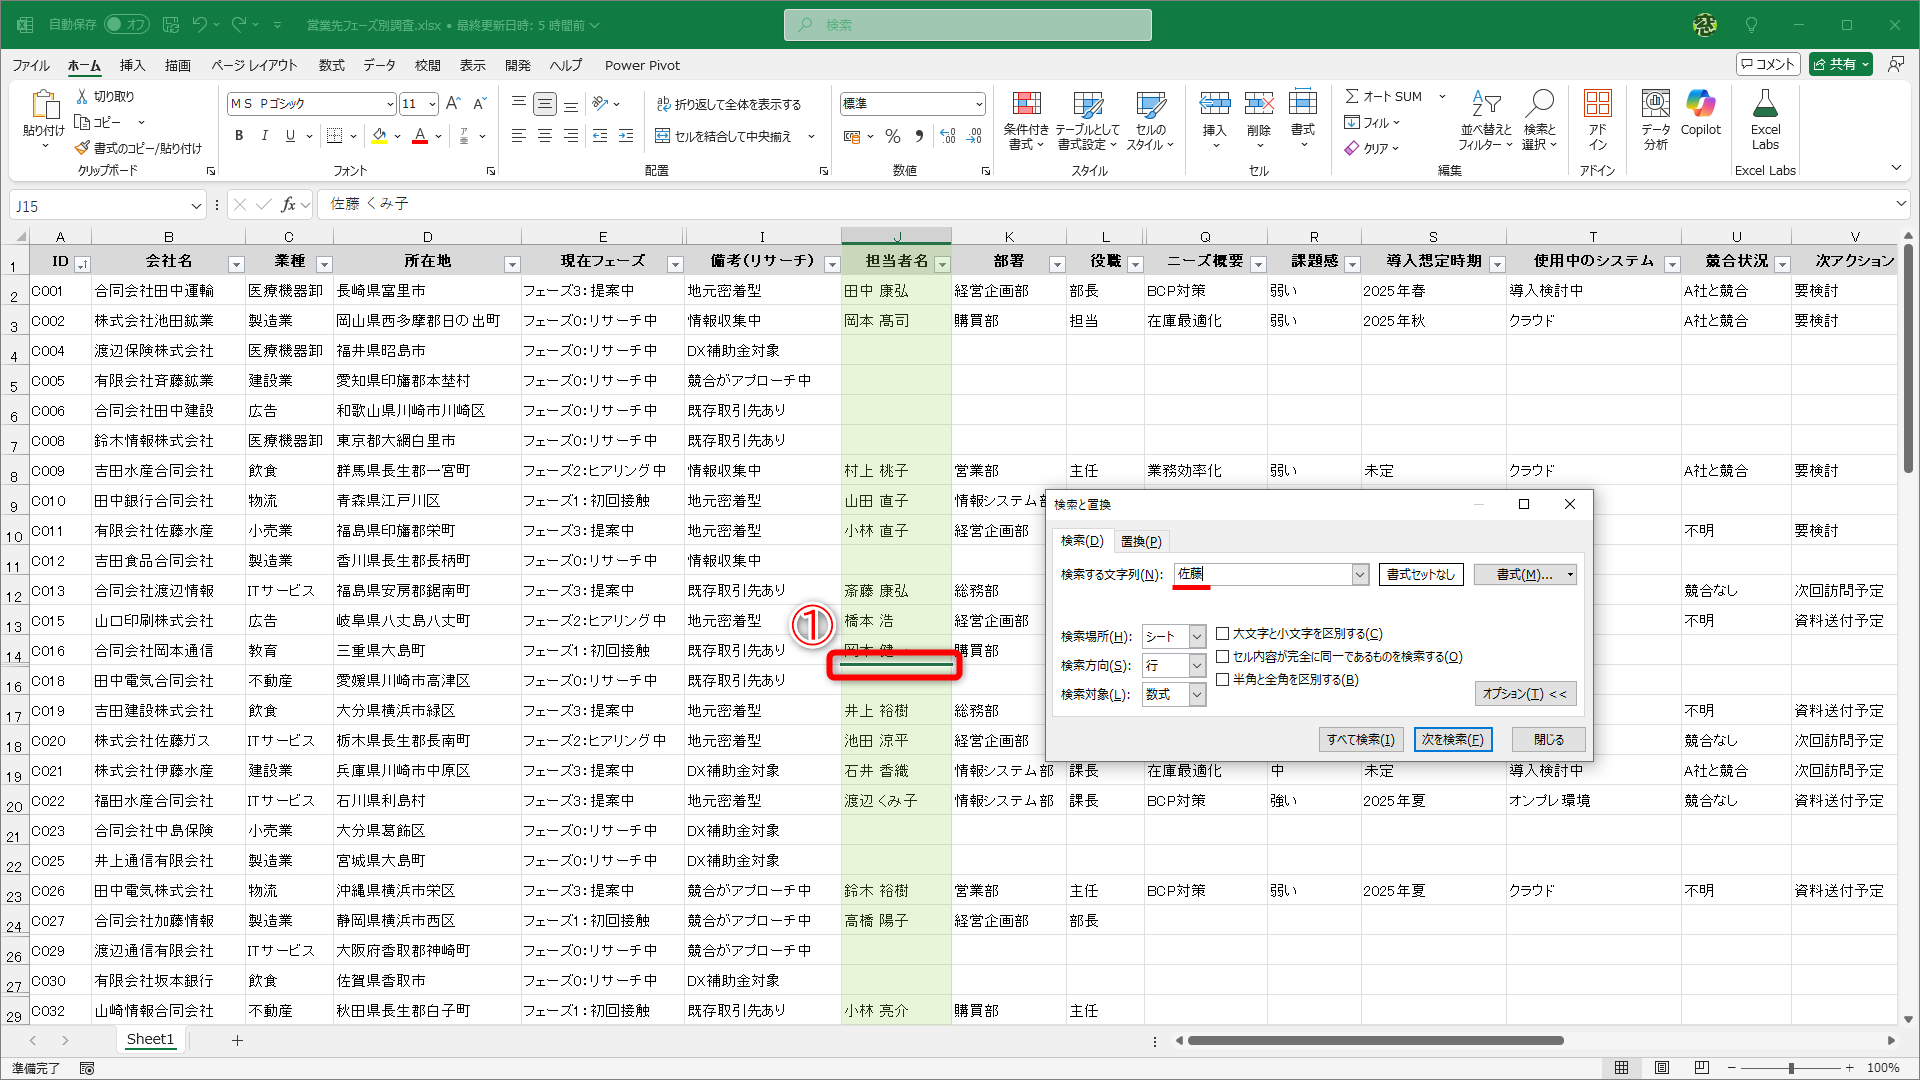Apply conditional formatting (条件付き書式)
Viewport: 1920px width, 1080px height.
click(x=1026, y=118)
